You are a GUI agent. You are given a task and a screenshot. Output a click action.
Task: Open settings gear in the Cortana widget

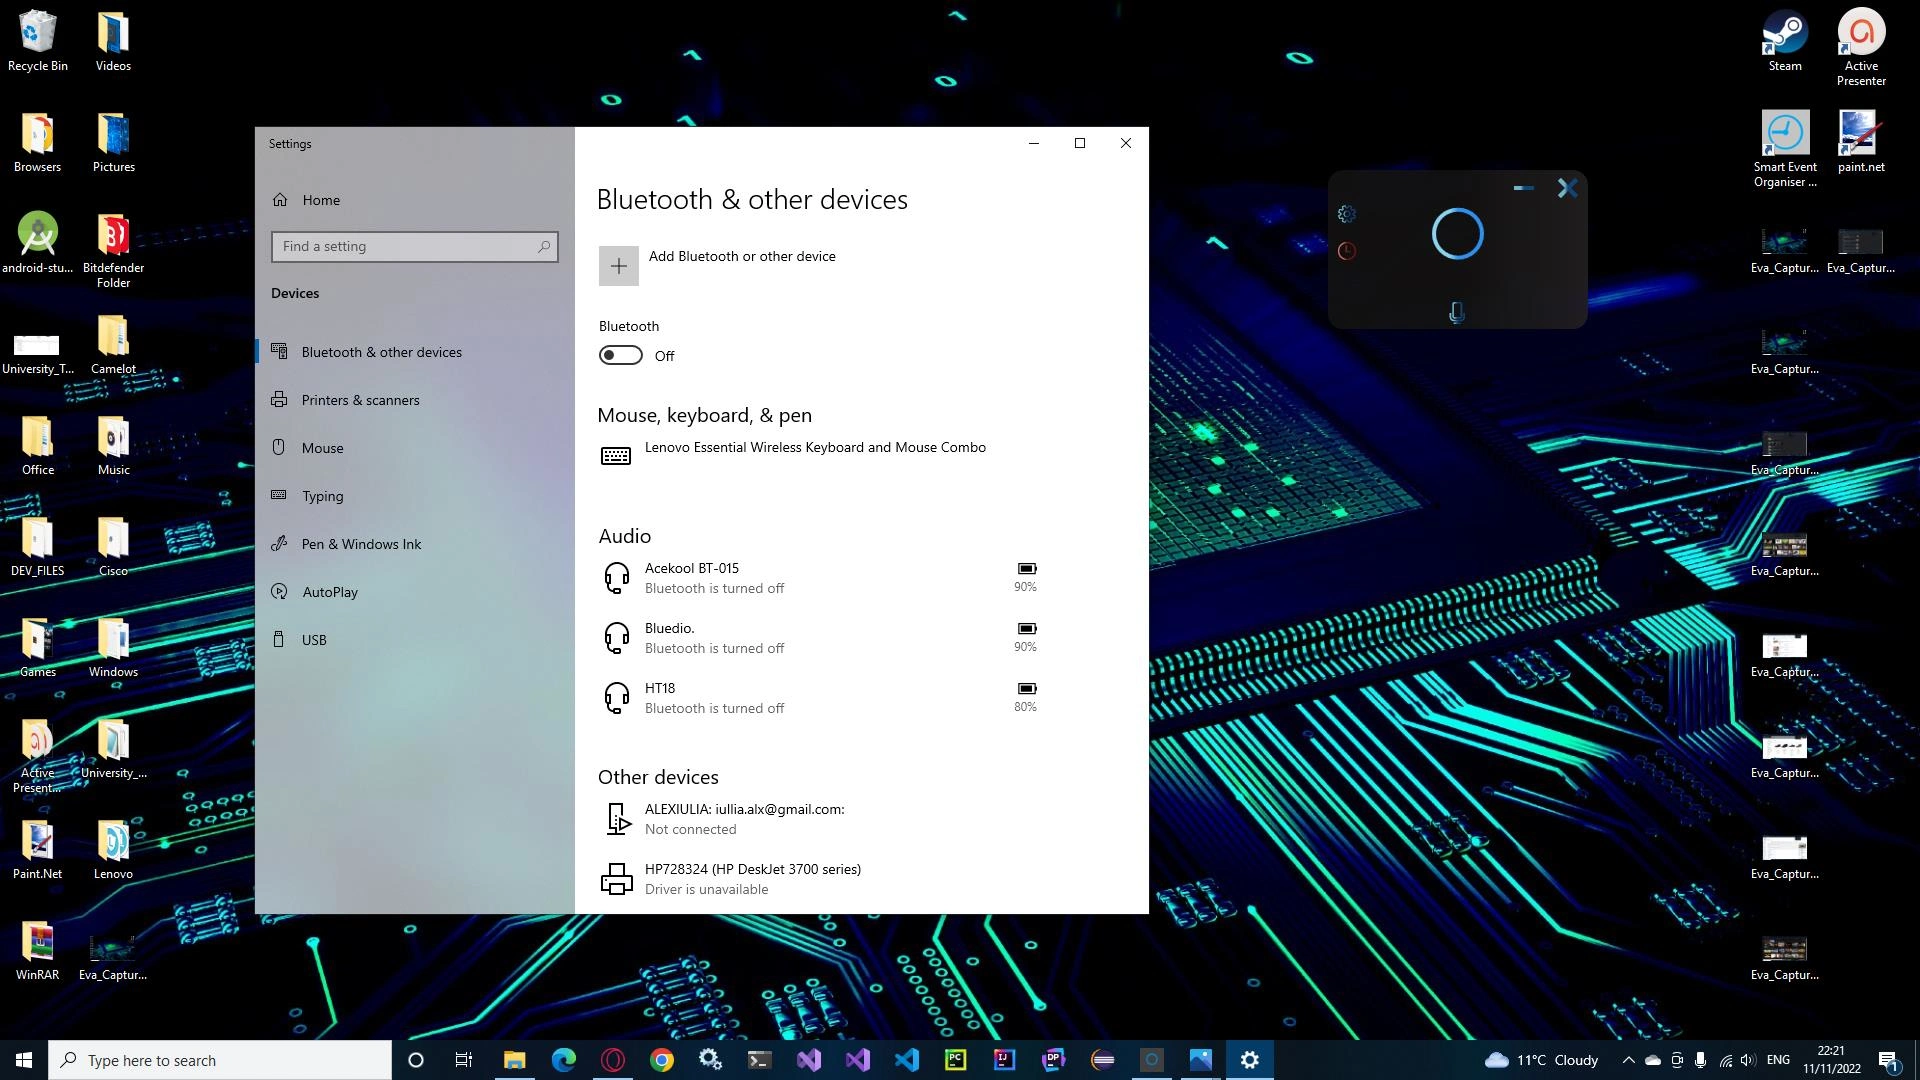point(1347,214)
